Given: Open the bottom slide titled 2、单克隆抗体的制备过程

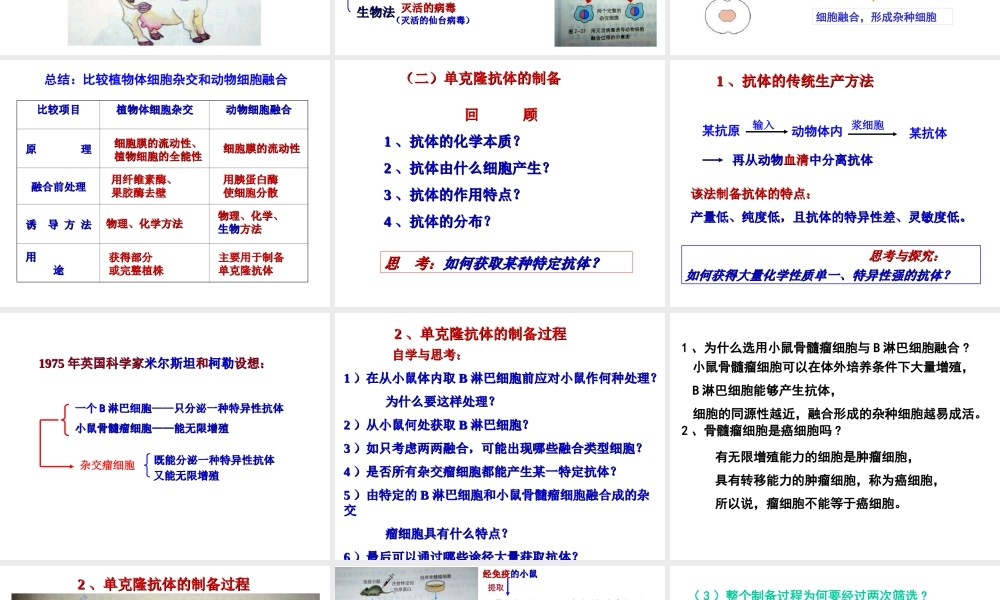Looking at the screenshot, I should point(165,583).
